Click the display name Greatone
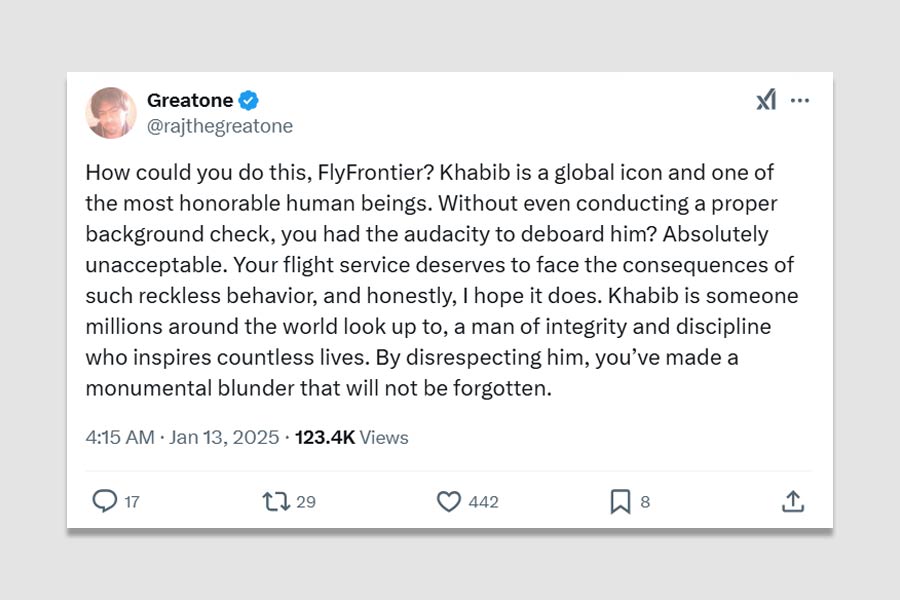Viewport: 900px width, 600px height. [190, 100]
